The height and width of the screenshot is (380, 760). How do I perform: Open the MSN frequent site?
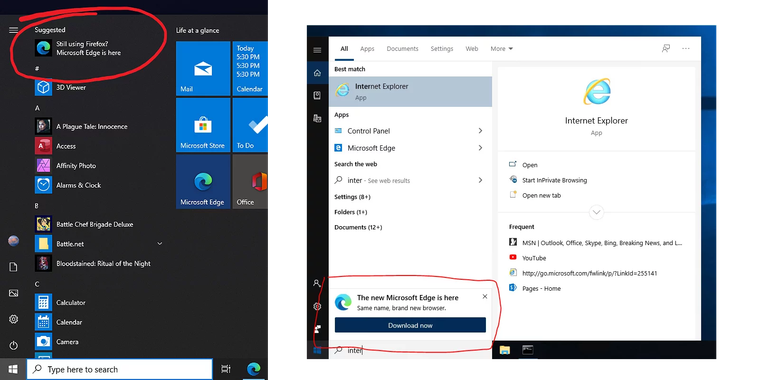[x=596, y=243]
